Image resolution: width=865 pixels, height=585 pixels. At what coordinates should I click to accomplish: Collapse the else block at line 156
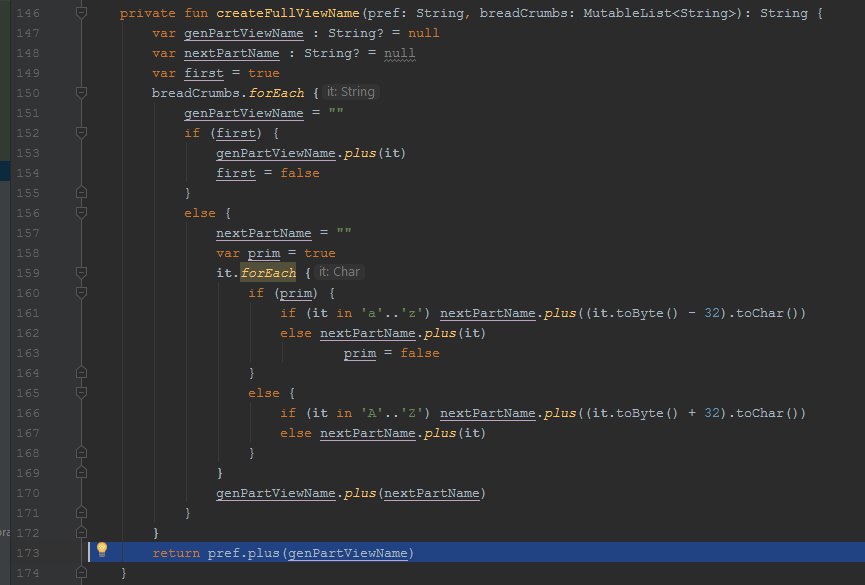pyautogui.click(x=81, y=212)
